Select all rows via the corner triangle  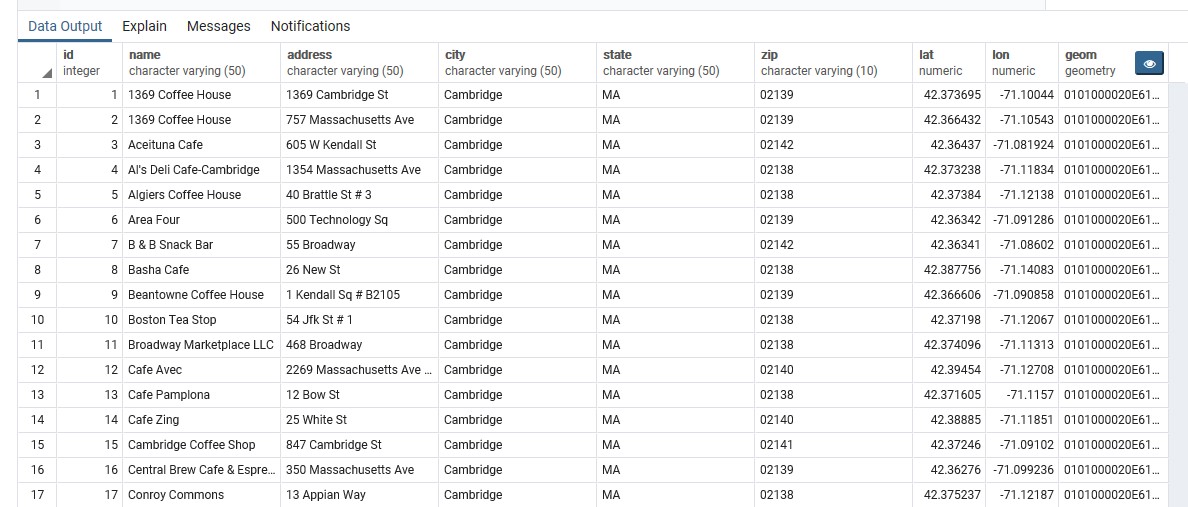(x=47, y=74)
